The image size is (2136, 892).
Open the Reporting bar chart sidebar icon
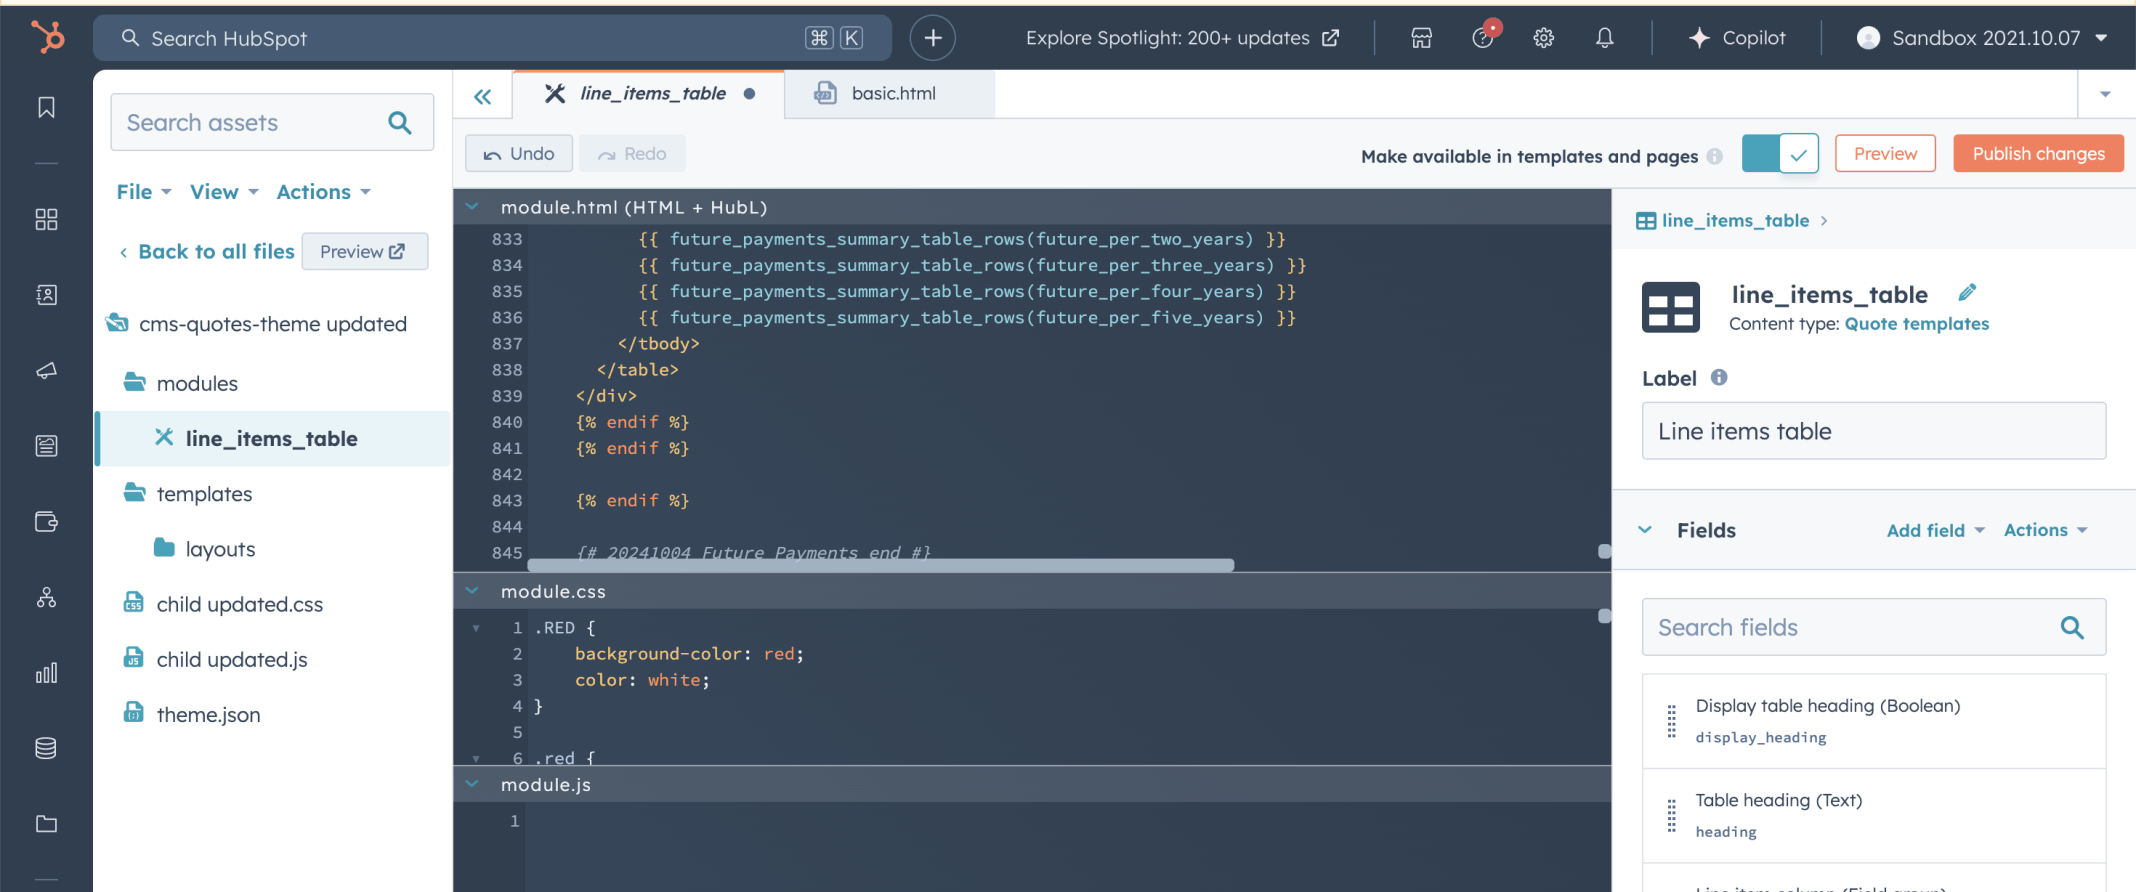[x=46, y=673]
